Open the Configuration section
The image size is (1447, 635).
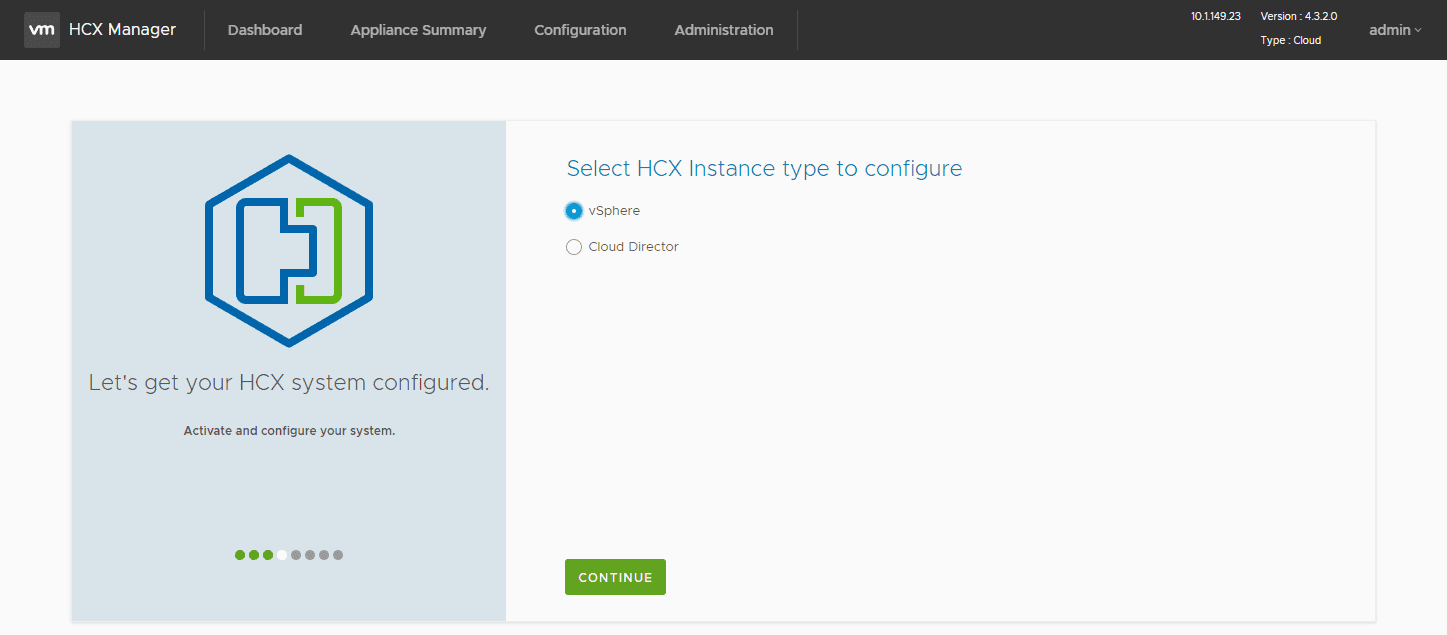coord(580,30)
